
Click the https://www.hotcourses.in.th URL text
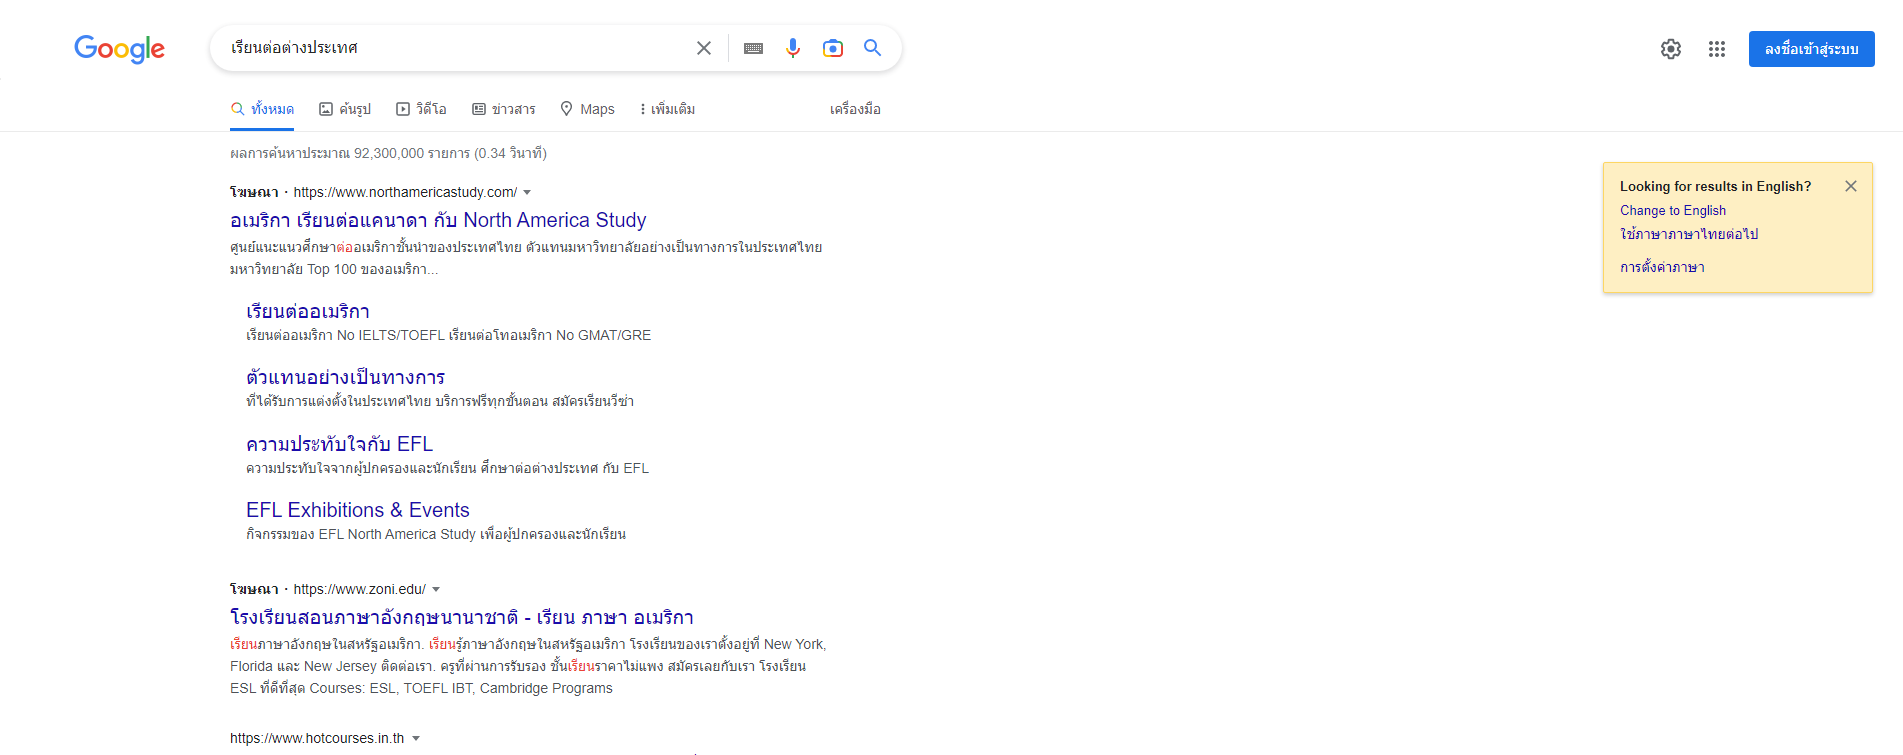tap(317, 738)
